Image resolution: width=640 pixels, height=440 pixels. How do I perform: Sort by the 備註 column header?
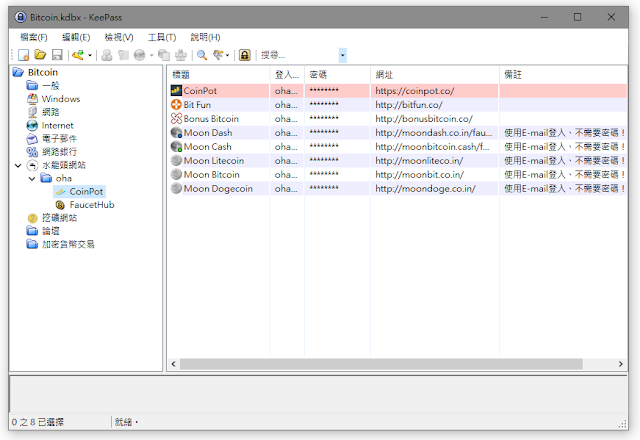coord(563,75)
